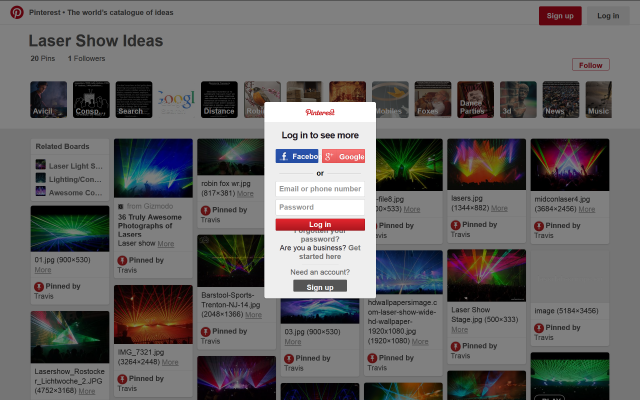Open the Barstool-Sports-Trenton pin image
Viewport: 640px width, 400px height.
tap(231, 261)
